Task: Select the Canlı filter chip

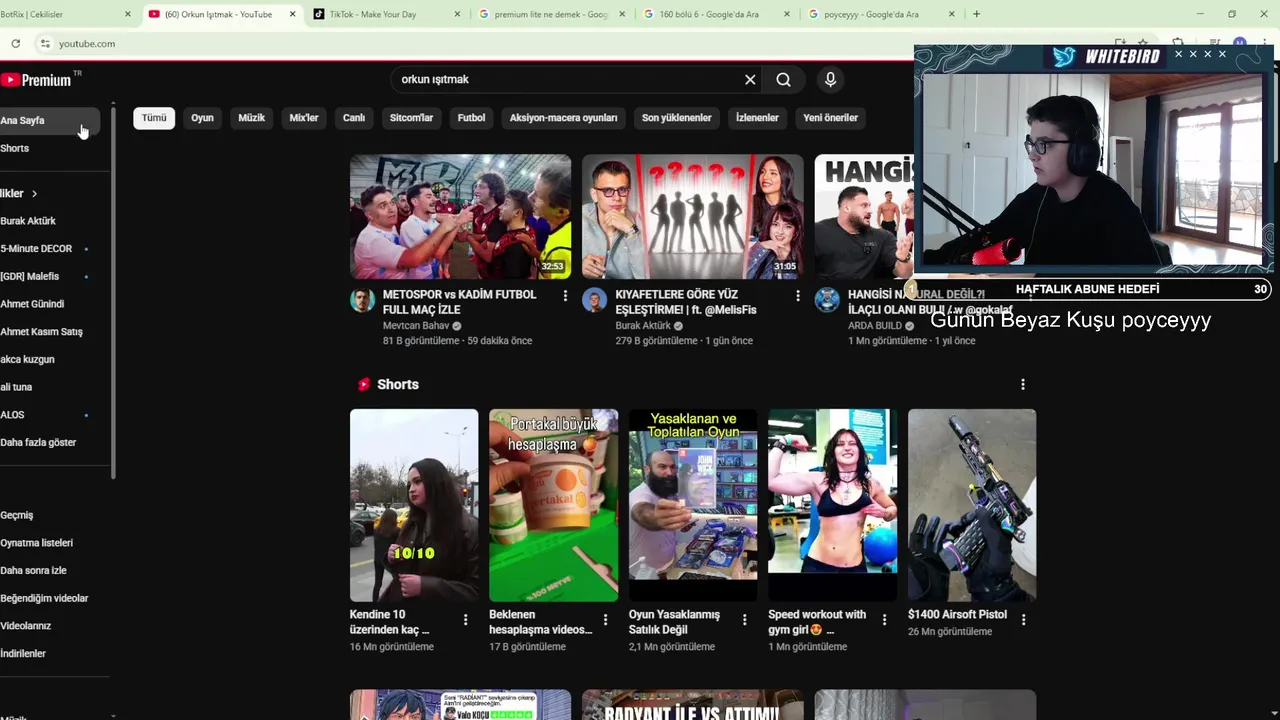Action: tap(354, 118)
